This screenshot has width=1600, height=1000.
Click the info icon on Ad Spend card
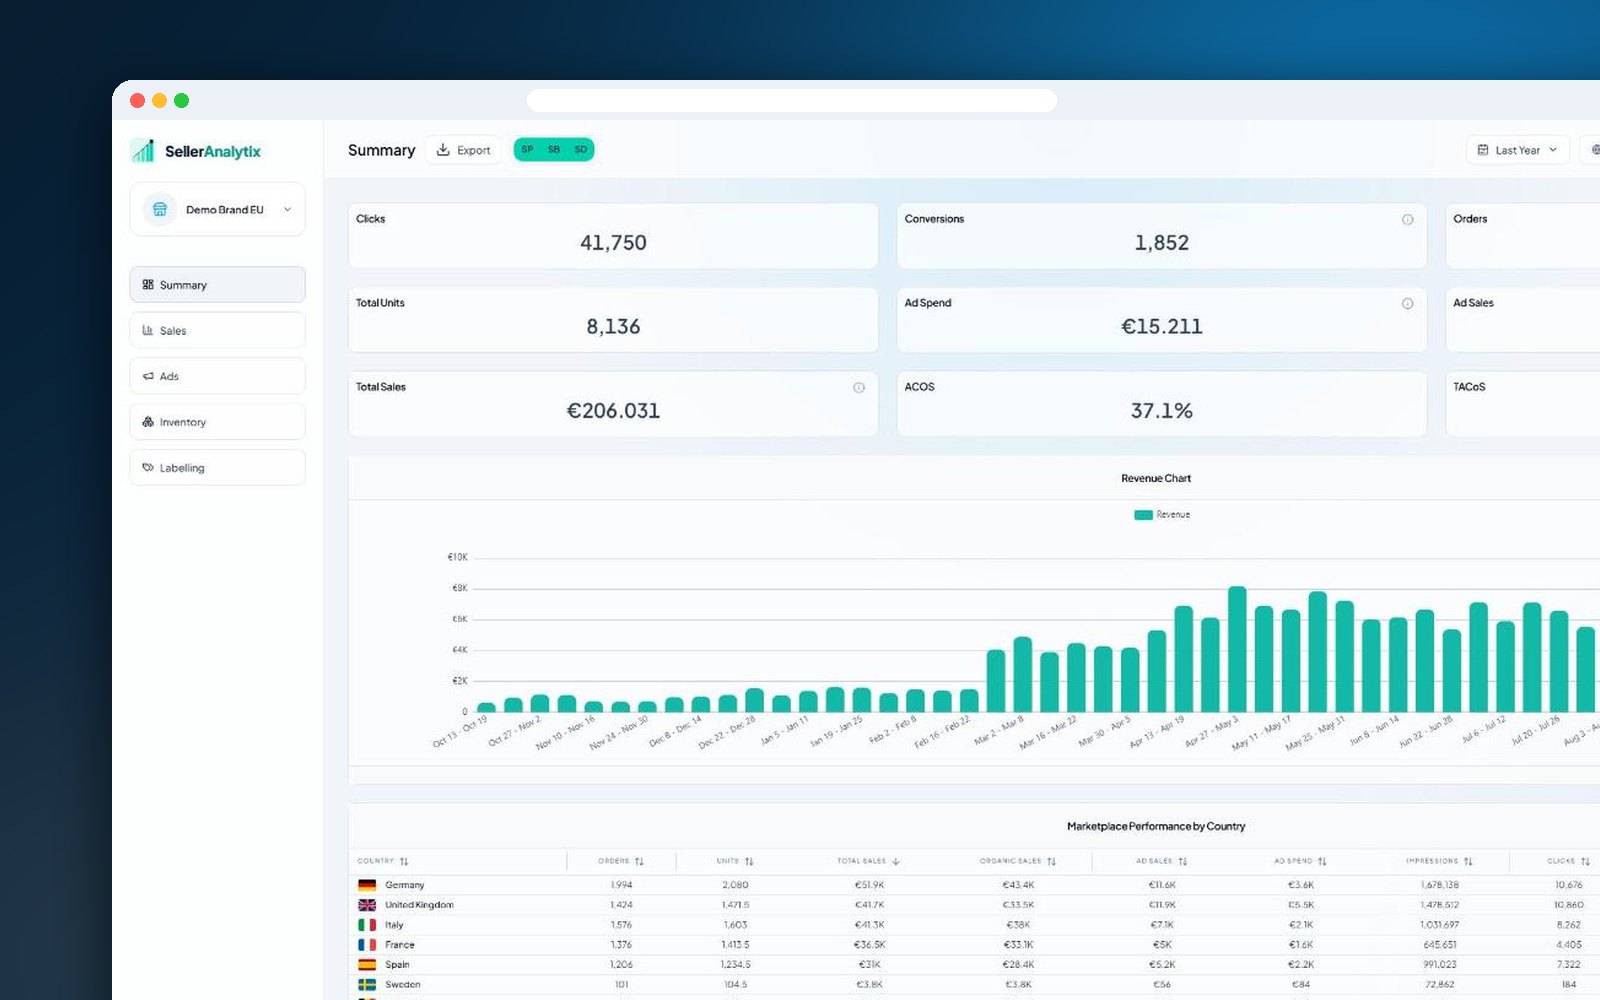click(1407, 303)
